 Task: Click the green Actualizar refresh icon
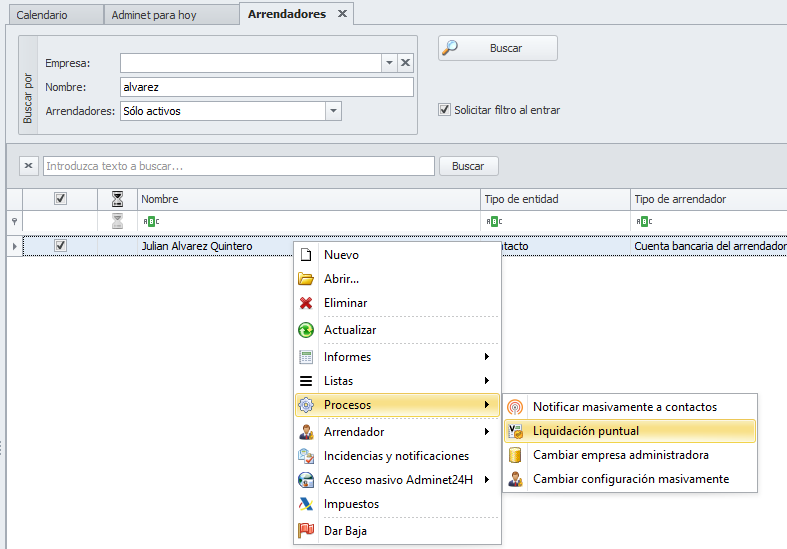click(306, 330)
